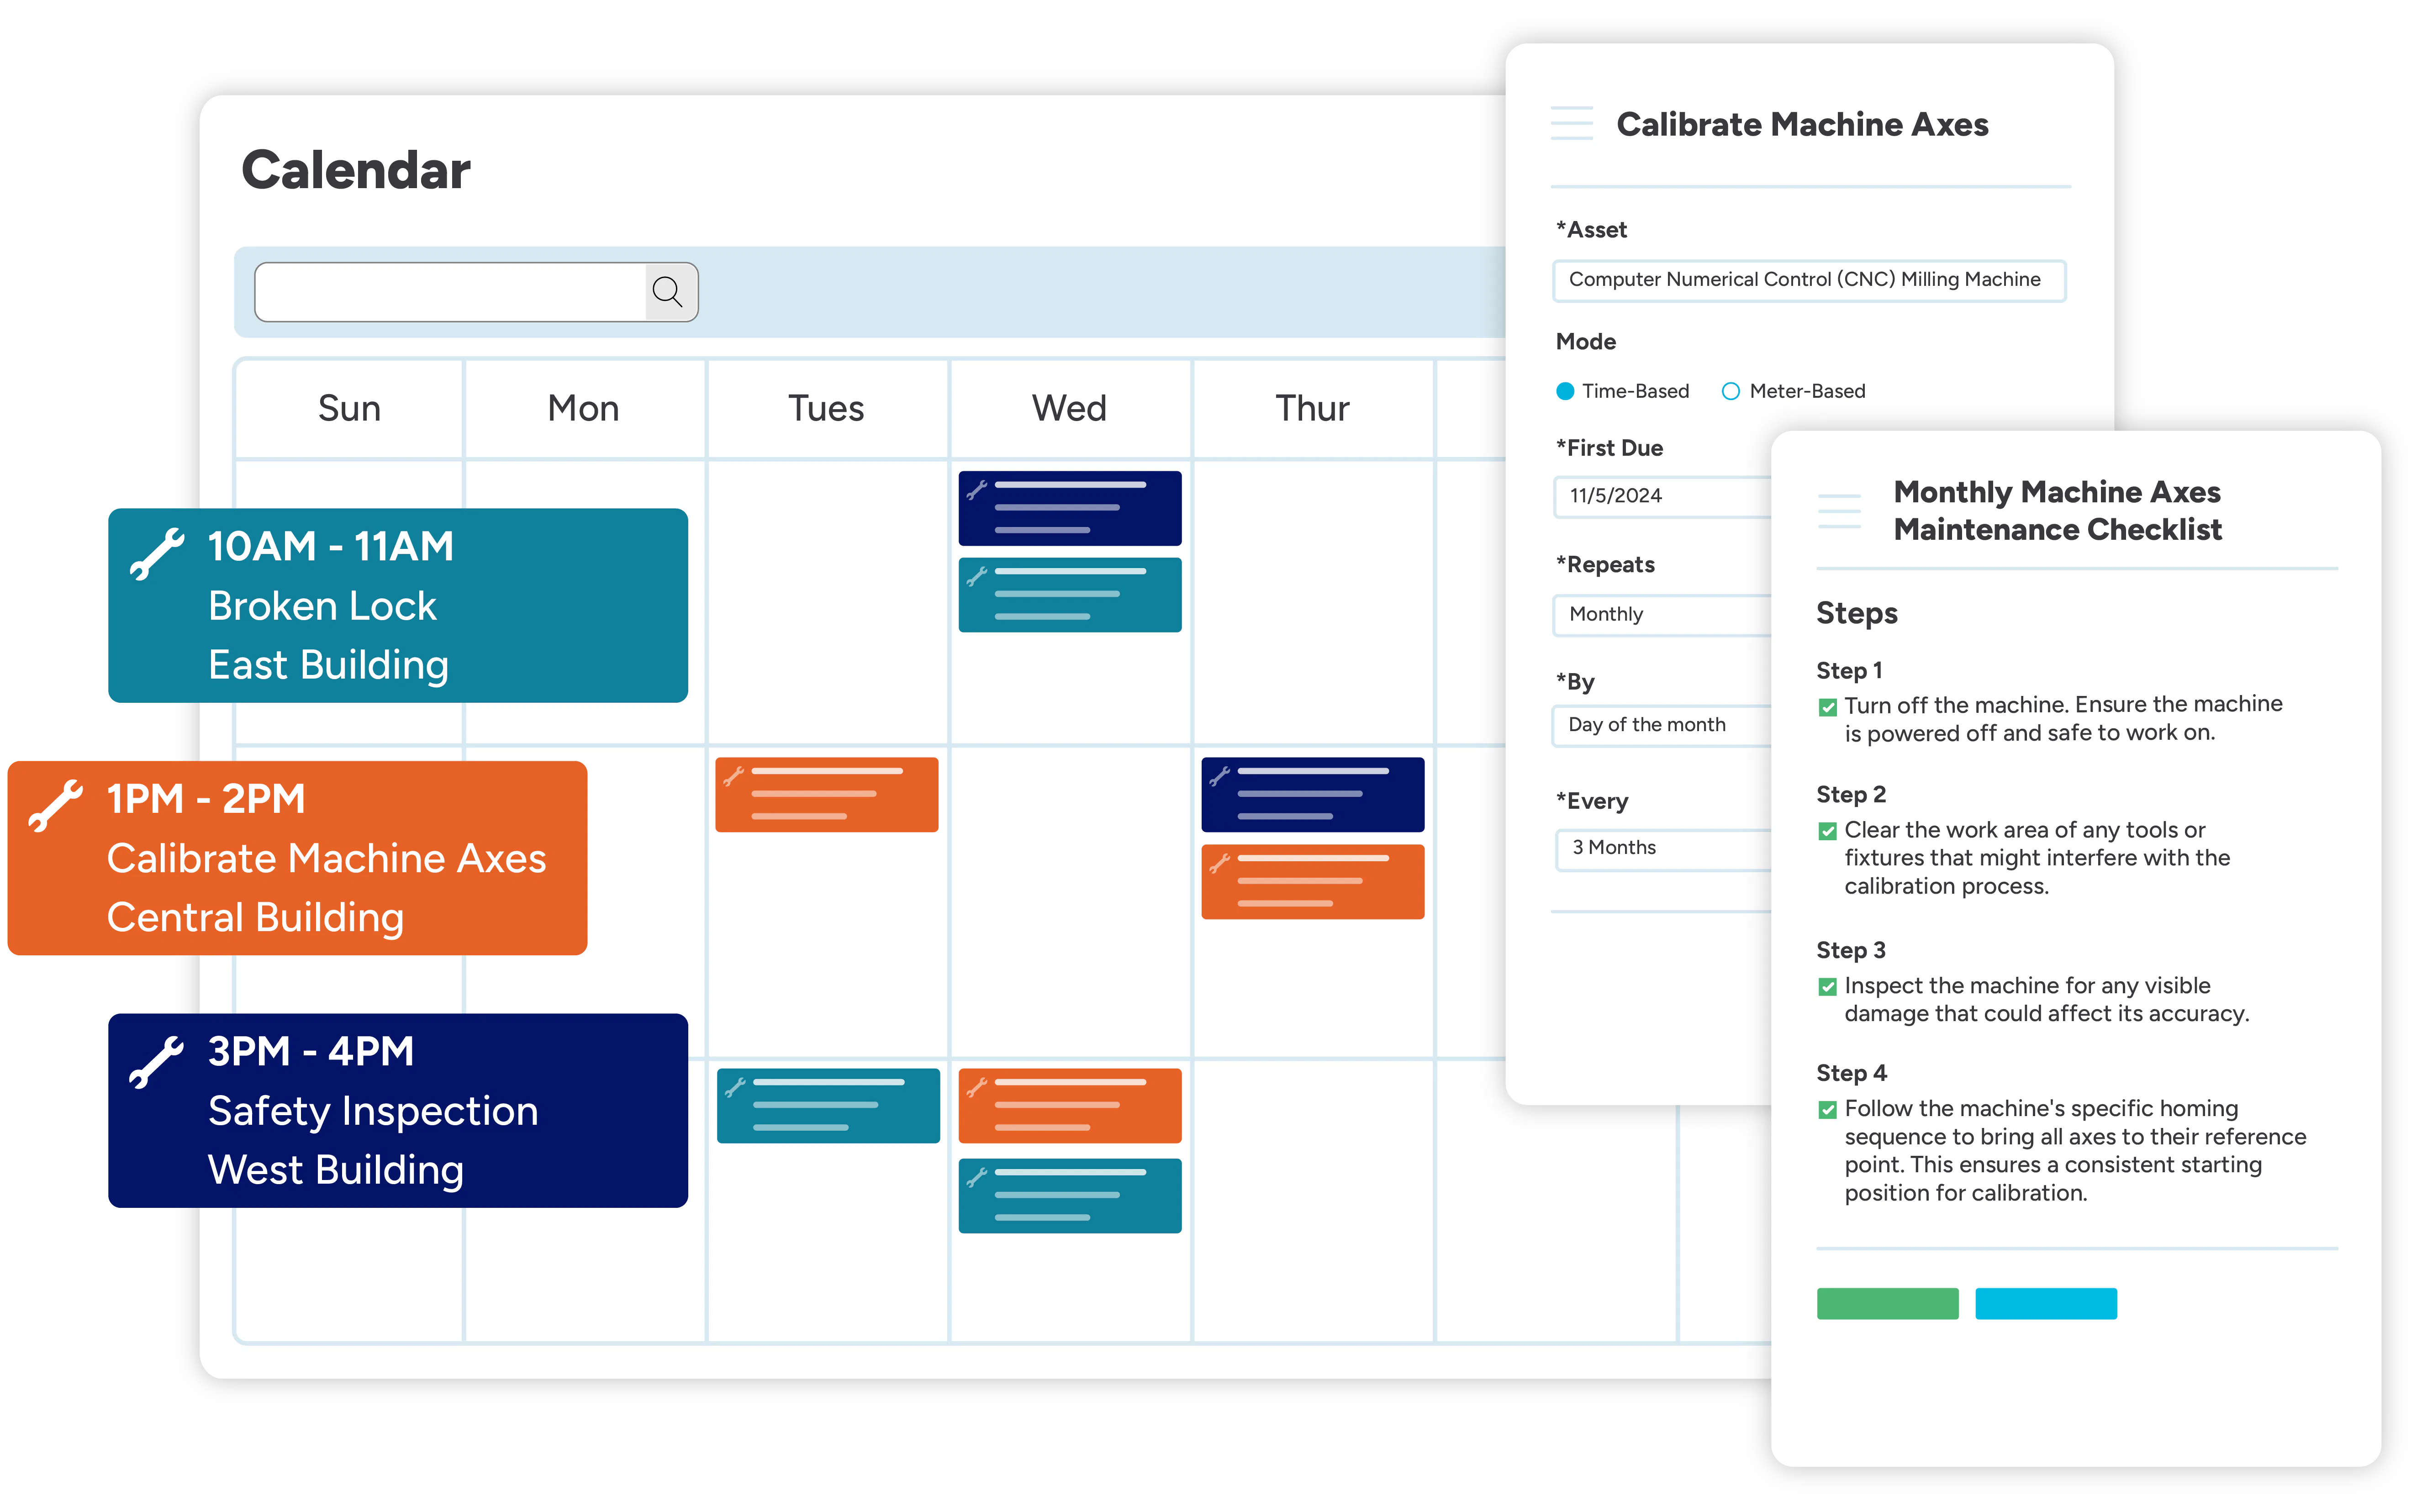Image resolution: width=2422 pixels, height=1512 pixels.
Task: Click the Calendar heading text
Action: [355, 169]
